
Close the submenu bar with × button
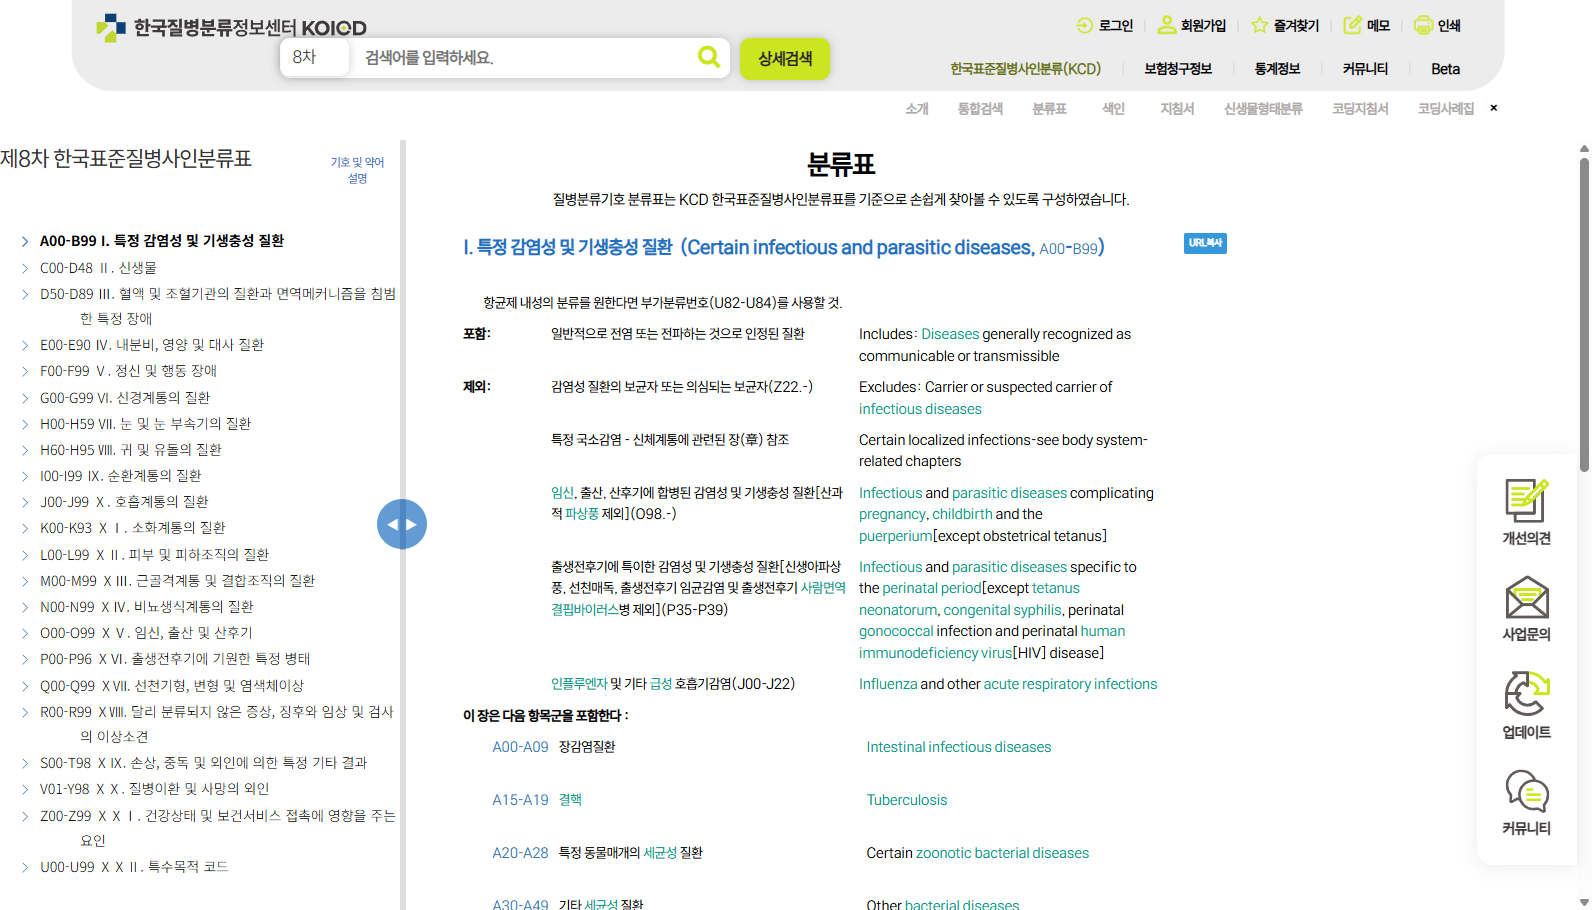click(x=1494, y=108)
